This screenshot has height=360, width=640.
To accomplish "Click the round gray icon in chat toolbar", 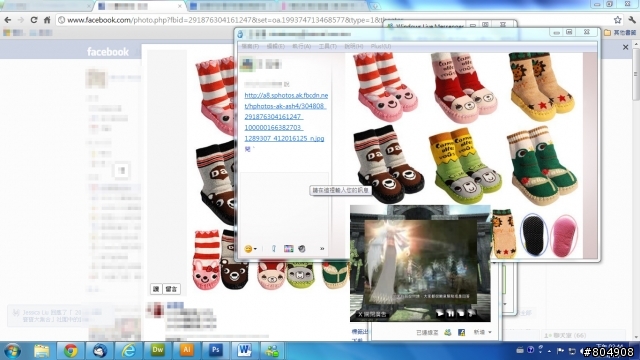I will coord(302,249).
